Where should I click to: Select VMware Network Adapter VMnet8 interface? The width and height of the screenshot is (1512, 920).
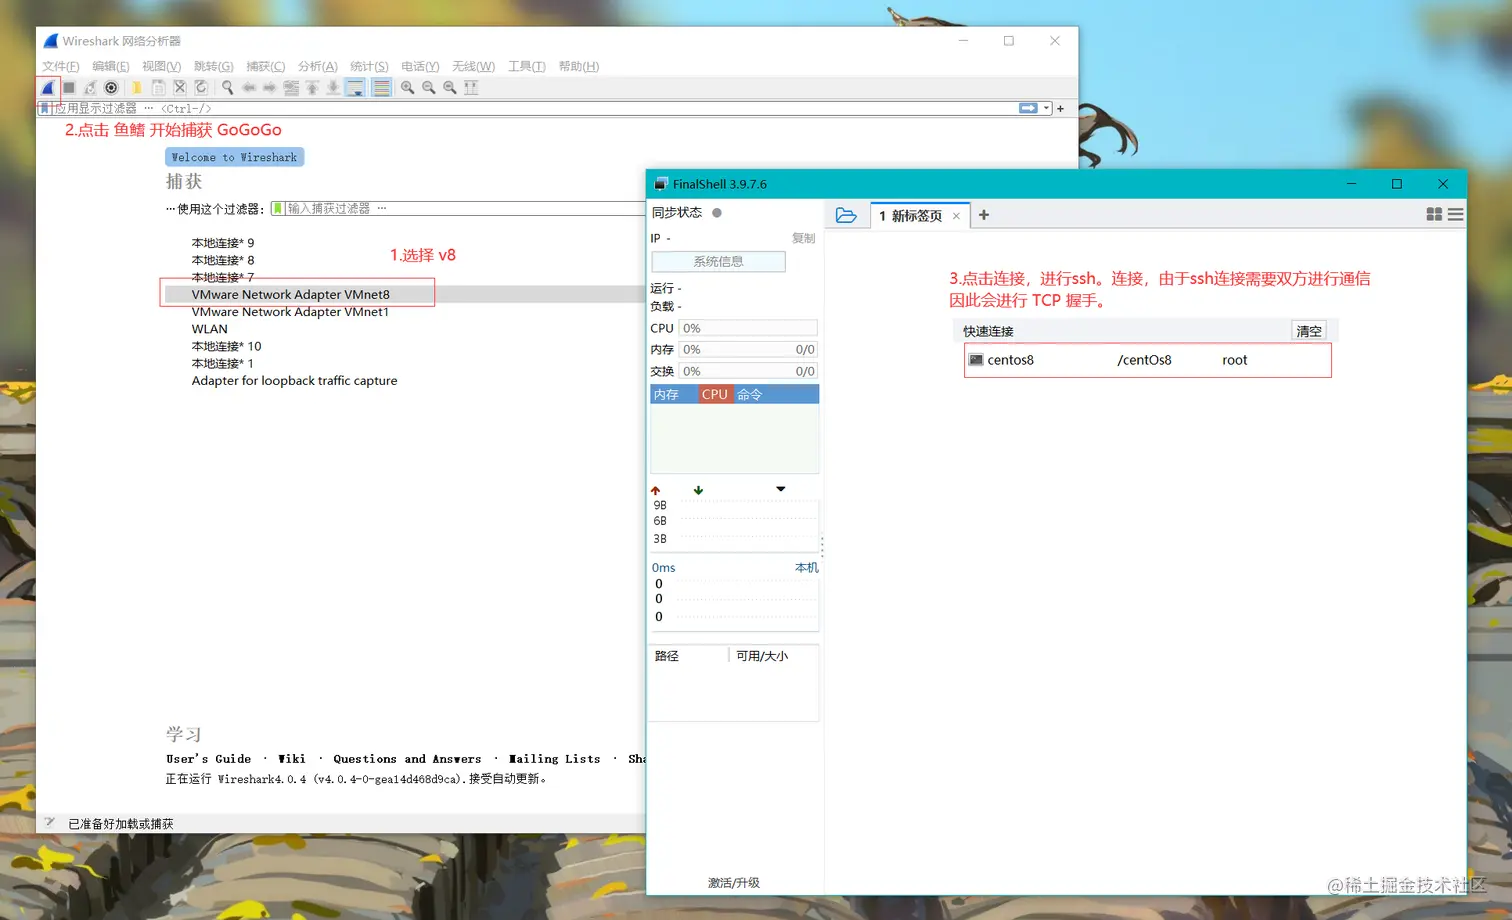291,295
